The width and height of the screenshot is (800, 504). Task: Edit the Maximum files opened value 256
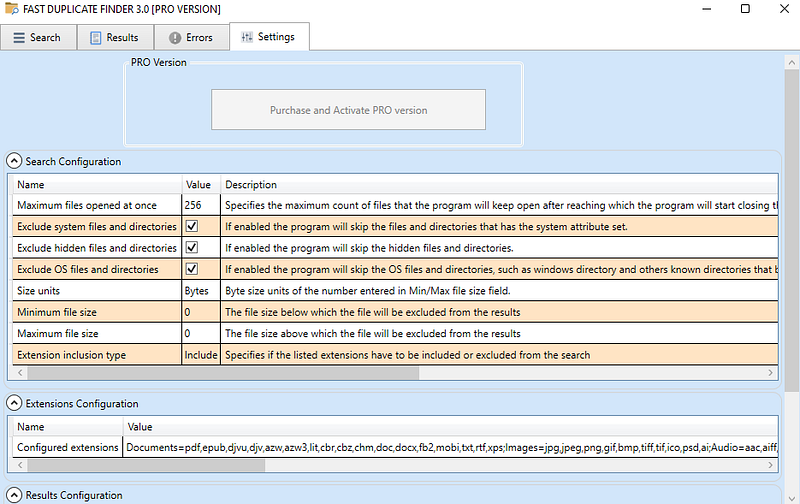point(201,205)
